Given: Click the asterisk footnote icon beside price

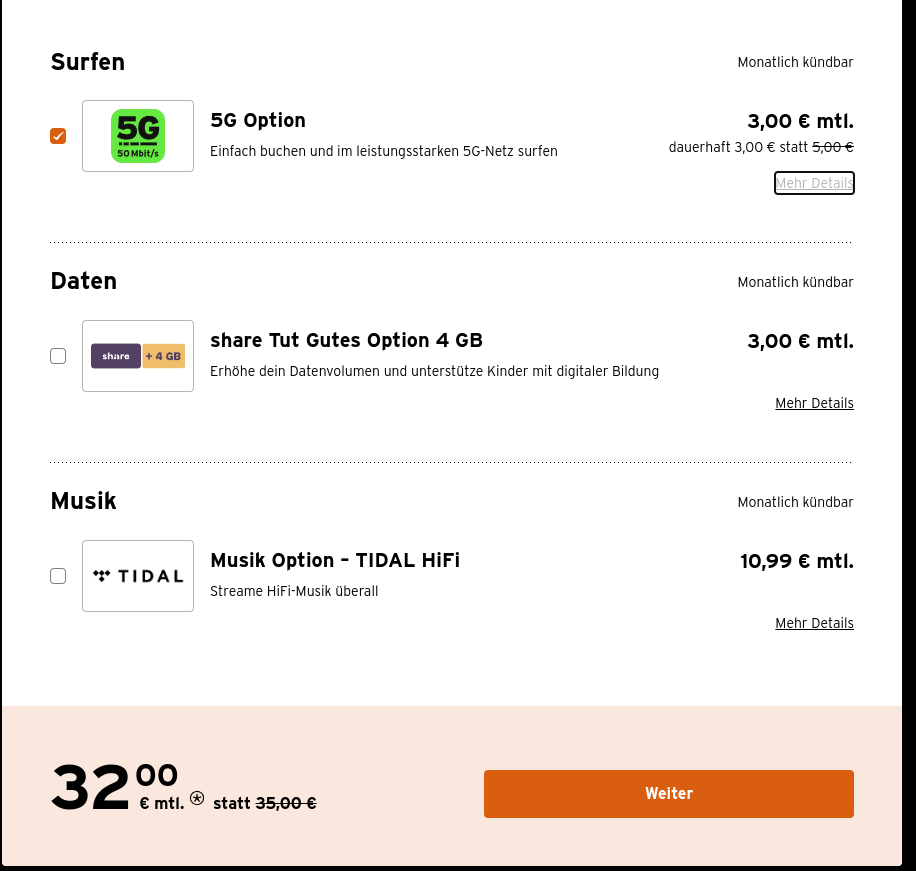Looking at the screenshot, I should point(197,798).
